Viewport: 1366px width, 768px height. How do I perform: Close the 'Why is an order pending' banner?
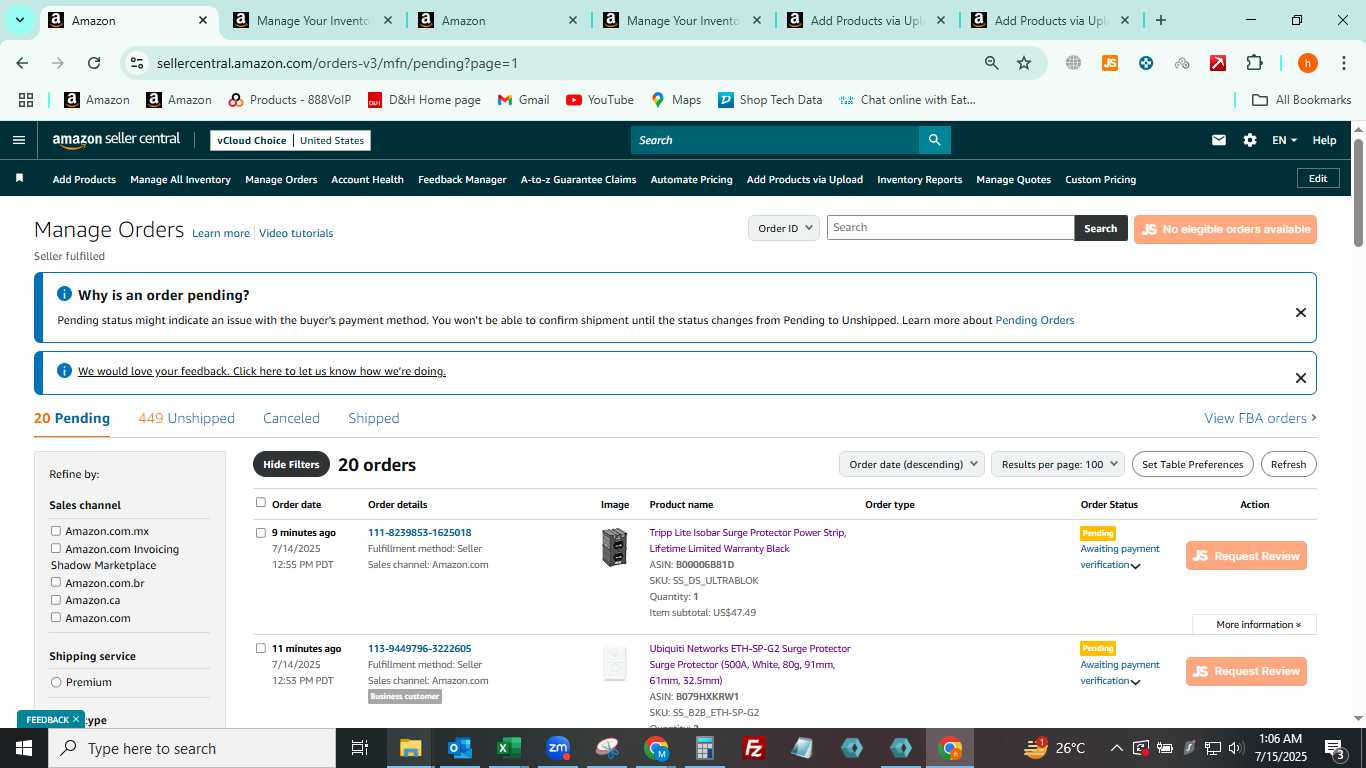tap(1301, 313)
